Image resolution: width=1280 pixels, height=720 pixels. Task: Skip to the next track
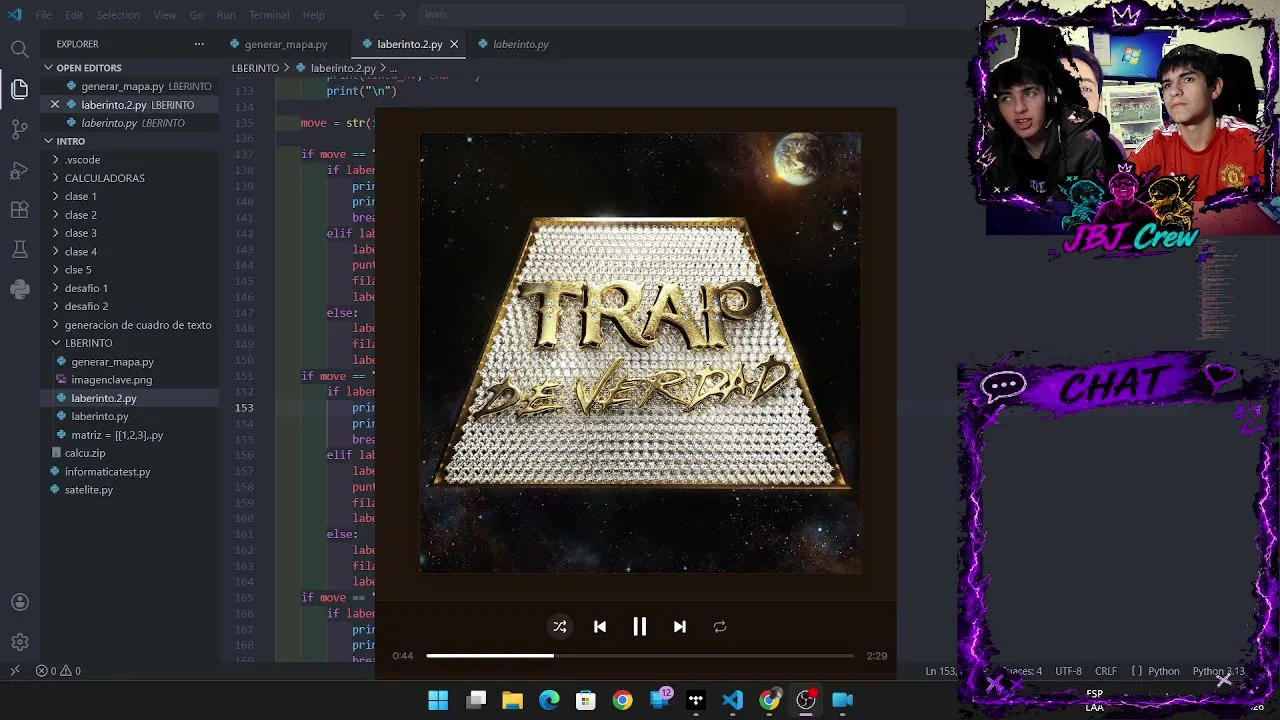point(680,627)
